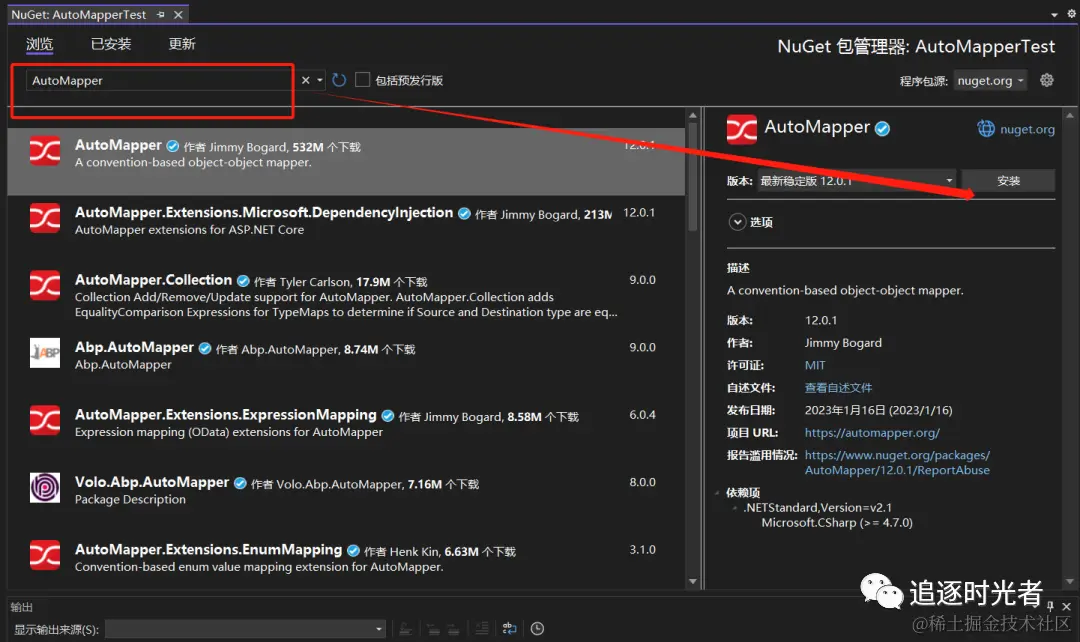Click the Volo.Abp.AutoMapper purple spiral icon

(45, 488)
